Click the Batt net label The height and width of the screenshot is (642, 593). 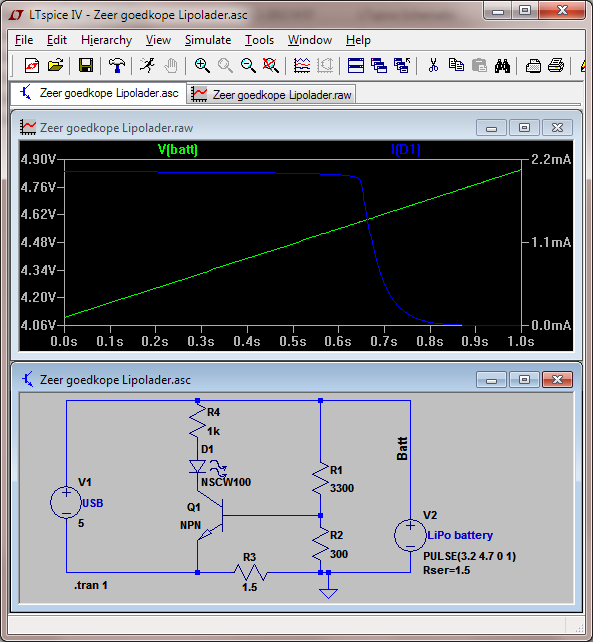402,449
